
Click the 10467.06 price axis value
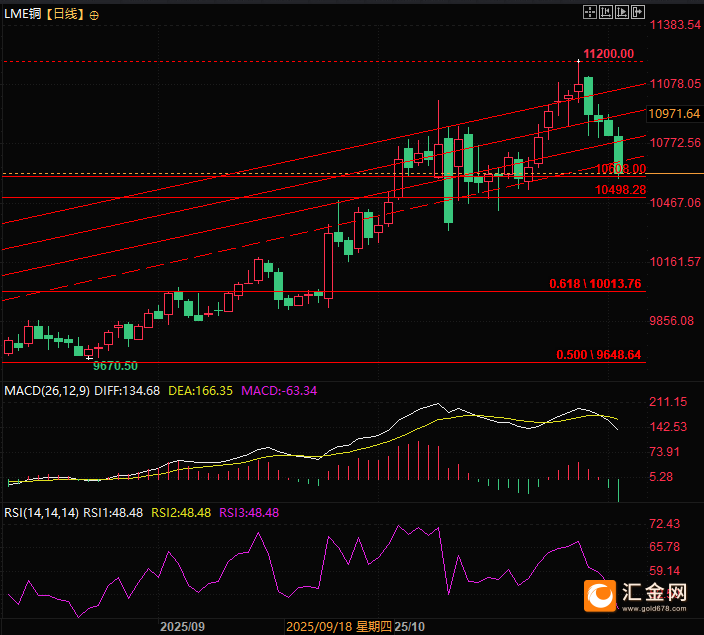[x=675, y=203]
